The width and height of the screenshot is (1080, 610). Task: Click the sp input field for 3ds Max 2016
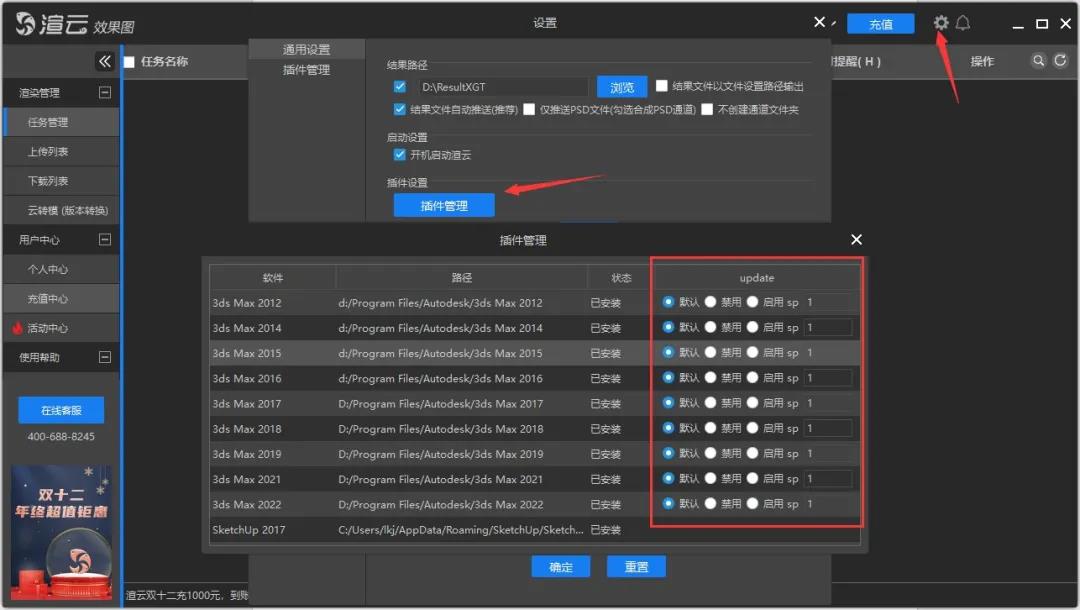tap(828, 378)
